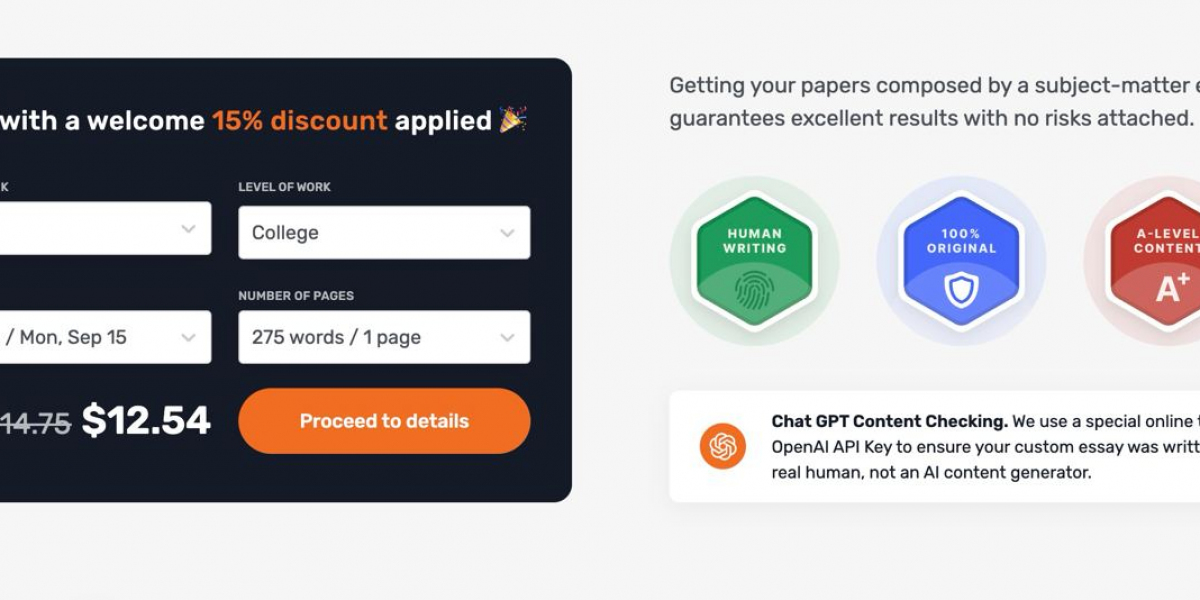Click the shield icon in 100% Original badge
Image resolution: width=1200 pixels, height=600 pixels.
961,289
